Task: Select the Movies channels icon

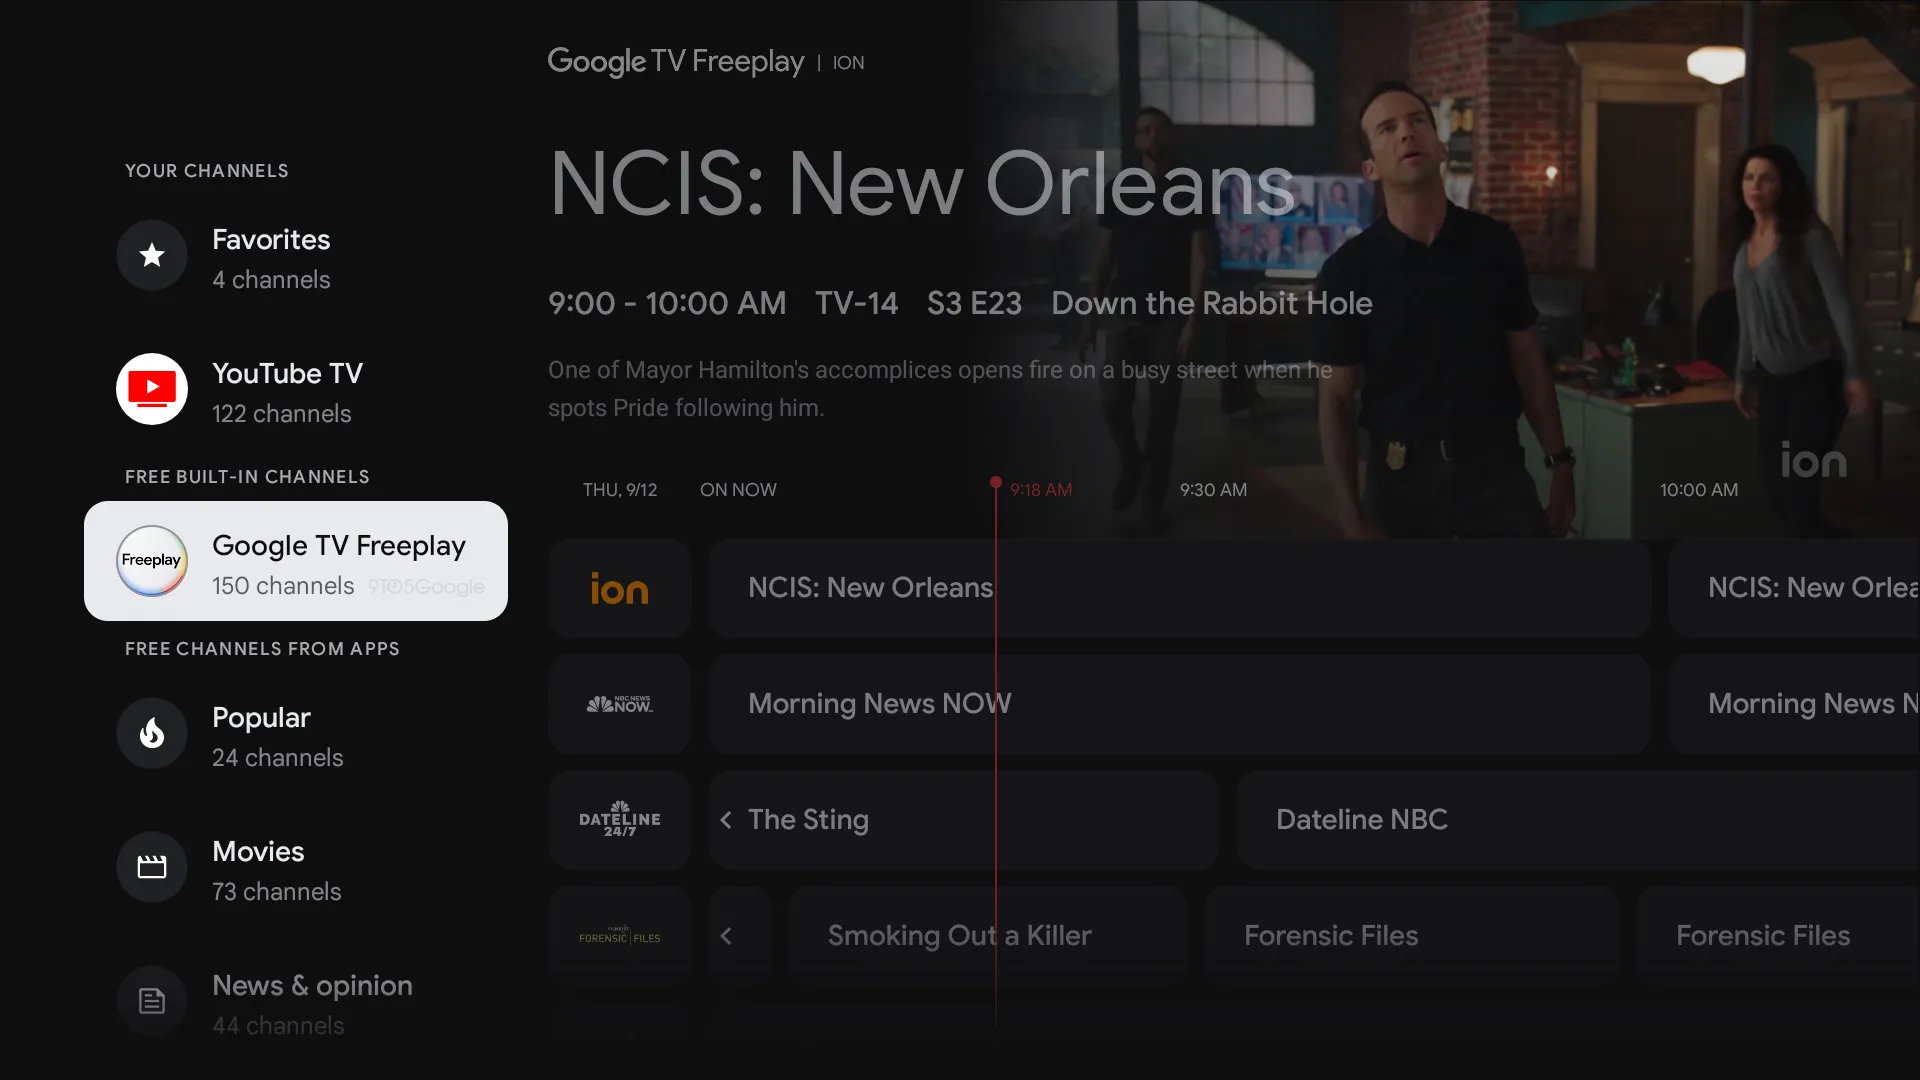Action: click(x=152, y=865)
